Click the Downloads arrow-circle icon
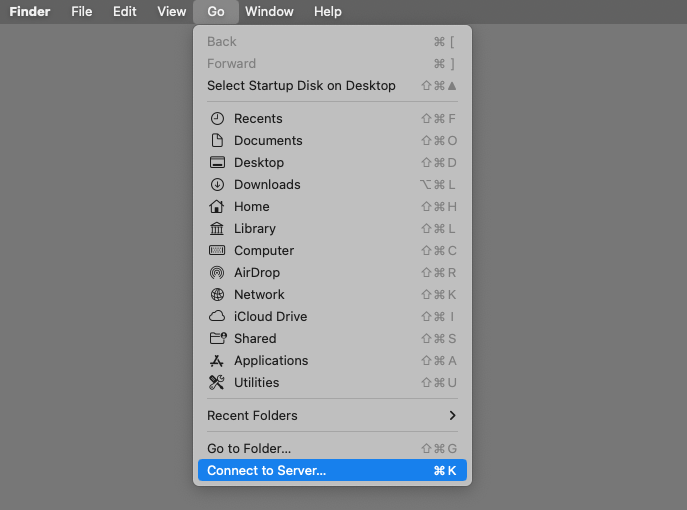The image size is (687, 510). click(x=217, y=184)
